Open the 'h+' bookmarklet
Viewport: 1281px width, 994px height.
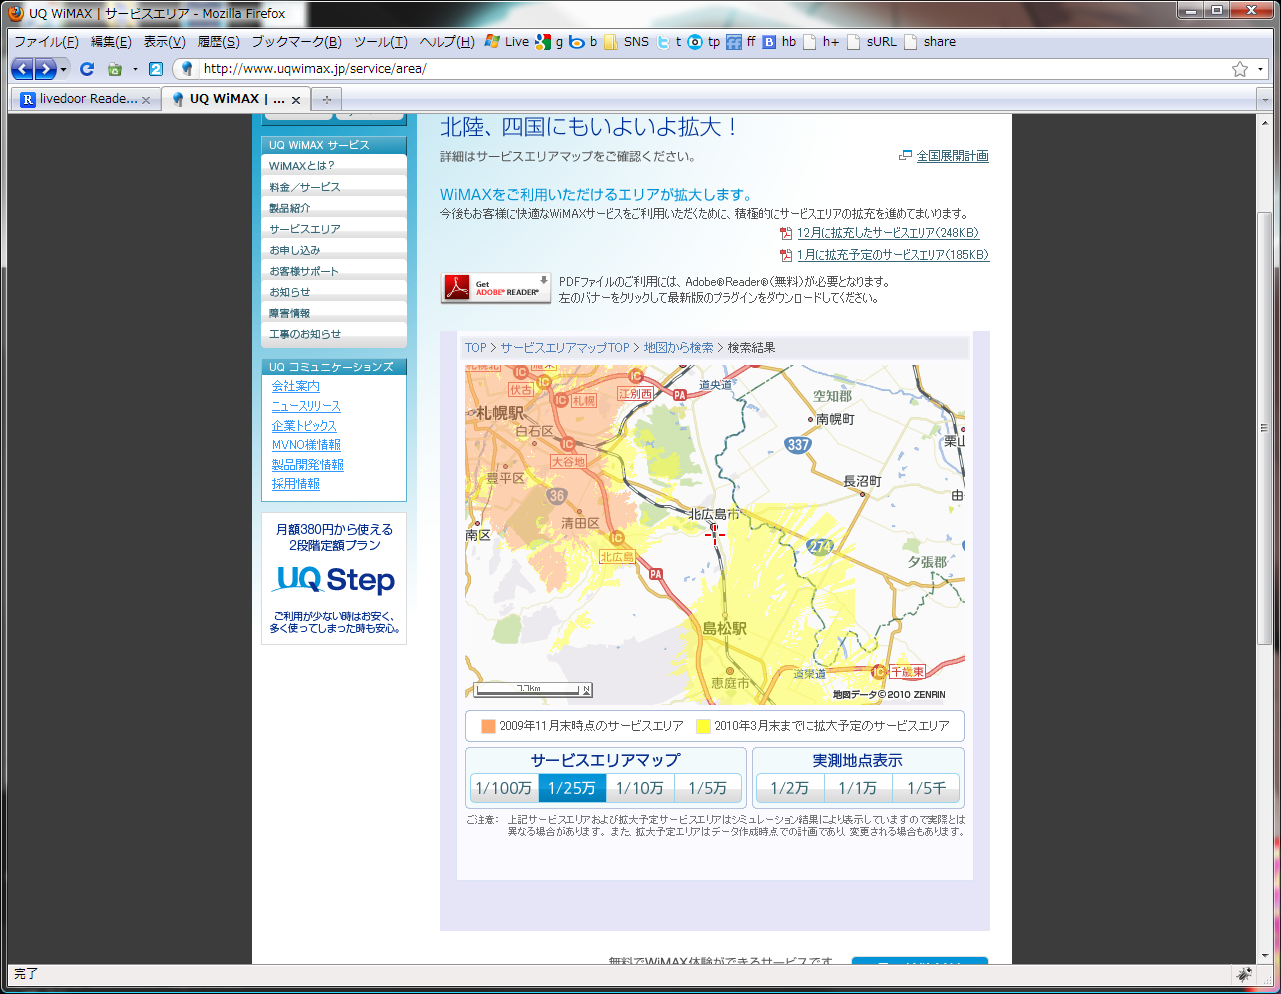pyautogui.click(x=821, y=41)
